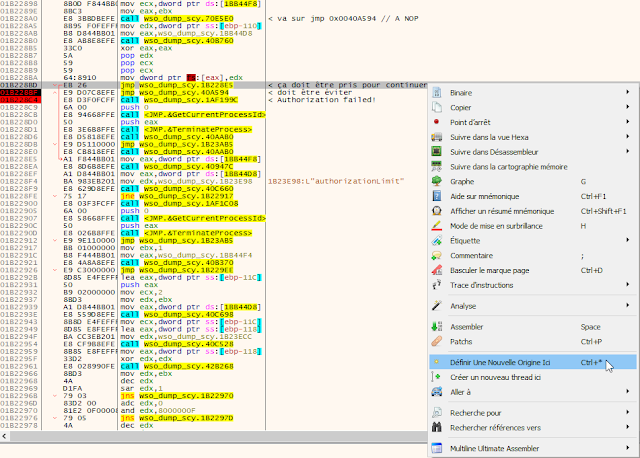Screen dimensions: 640x458
Task: Expand the Trace d'instructions submenu arrow
Action: tap(628, 285)
